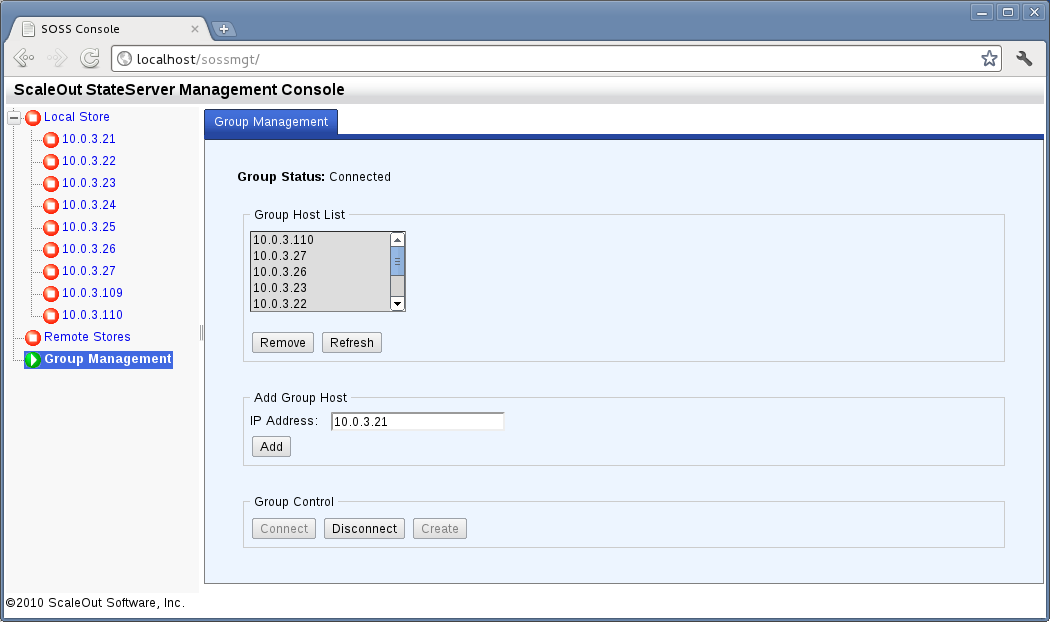Click the red icon next to 10.0.3.110 in tree
This screenshot has width=1050, height=622.
tap(51, 316)
